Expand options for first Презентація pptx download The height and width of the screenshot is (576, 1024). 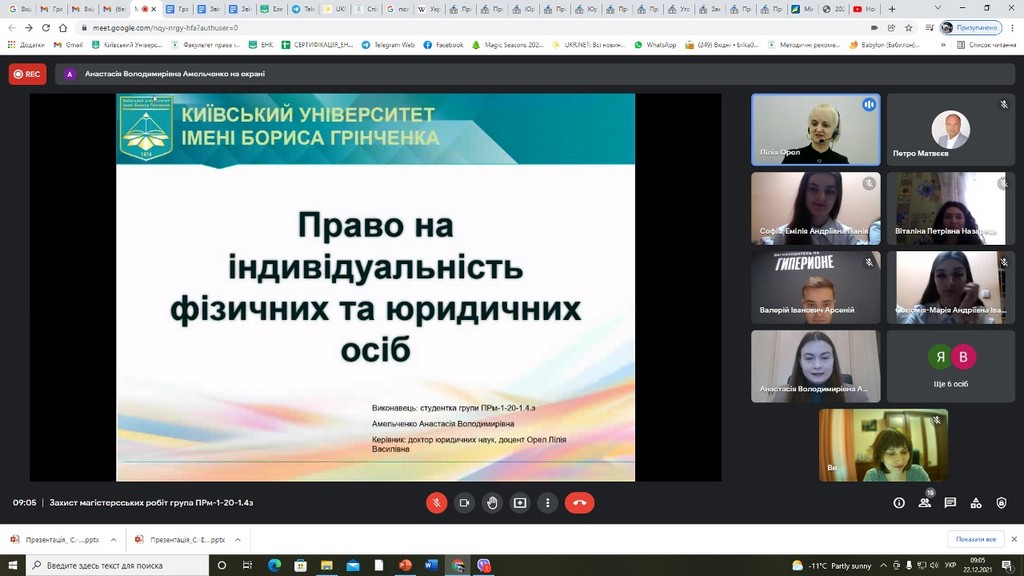(113, 539)
